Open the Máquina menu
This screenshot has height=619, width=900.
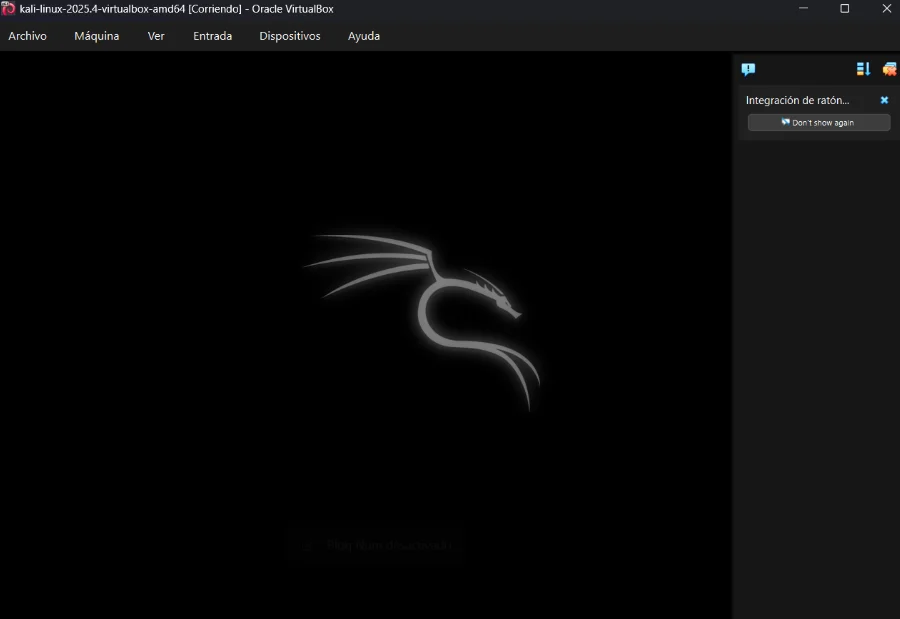point(96,36)
